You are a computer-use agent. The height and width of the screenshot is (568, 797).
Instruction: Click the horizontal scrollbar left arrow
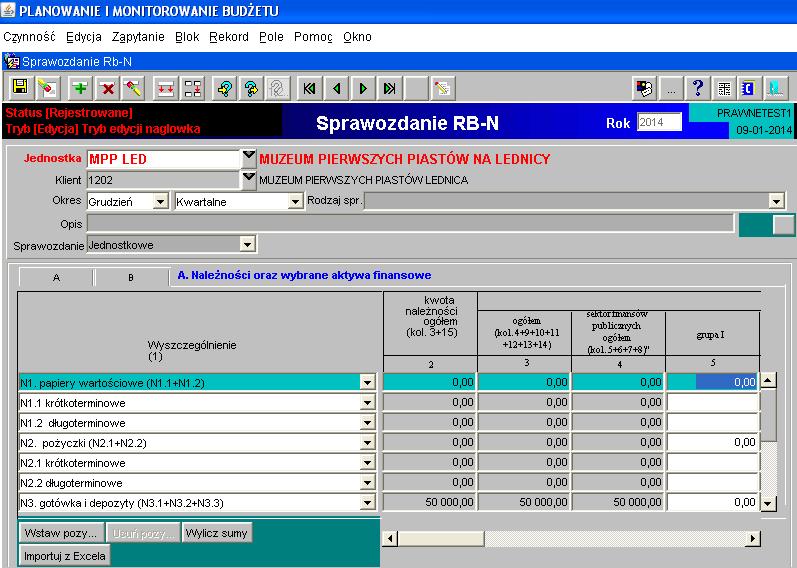click(x=390, y=538)
